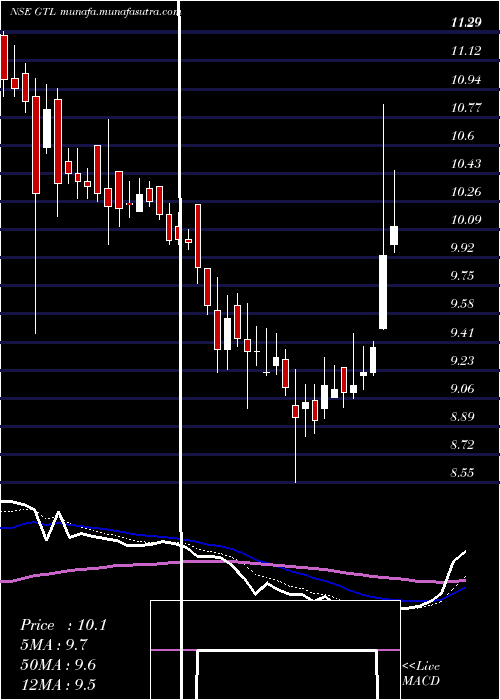
Task: Select the 10.77 price axis label
Action: click(466, 108)
